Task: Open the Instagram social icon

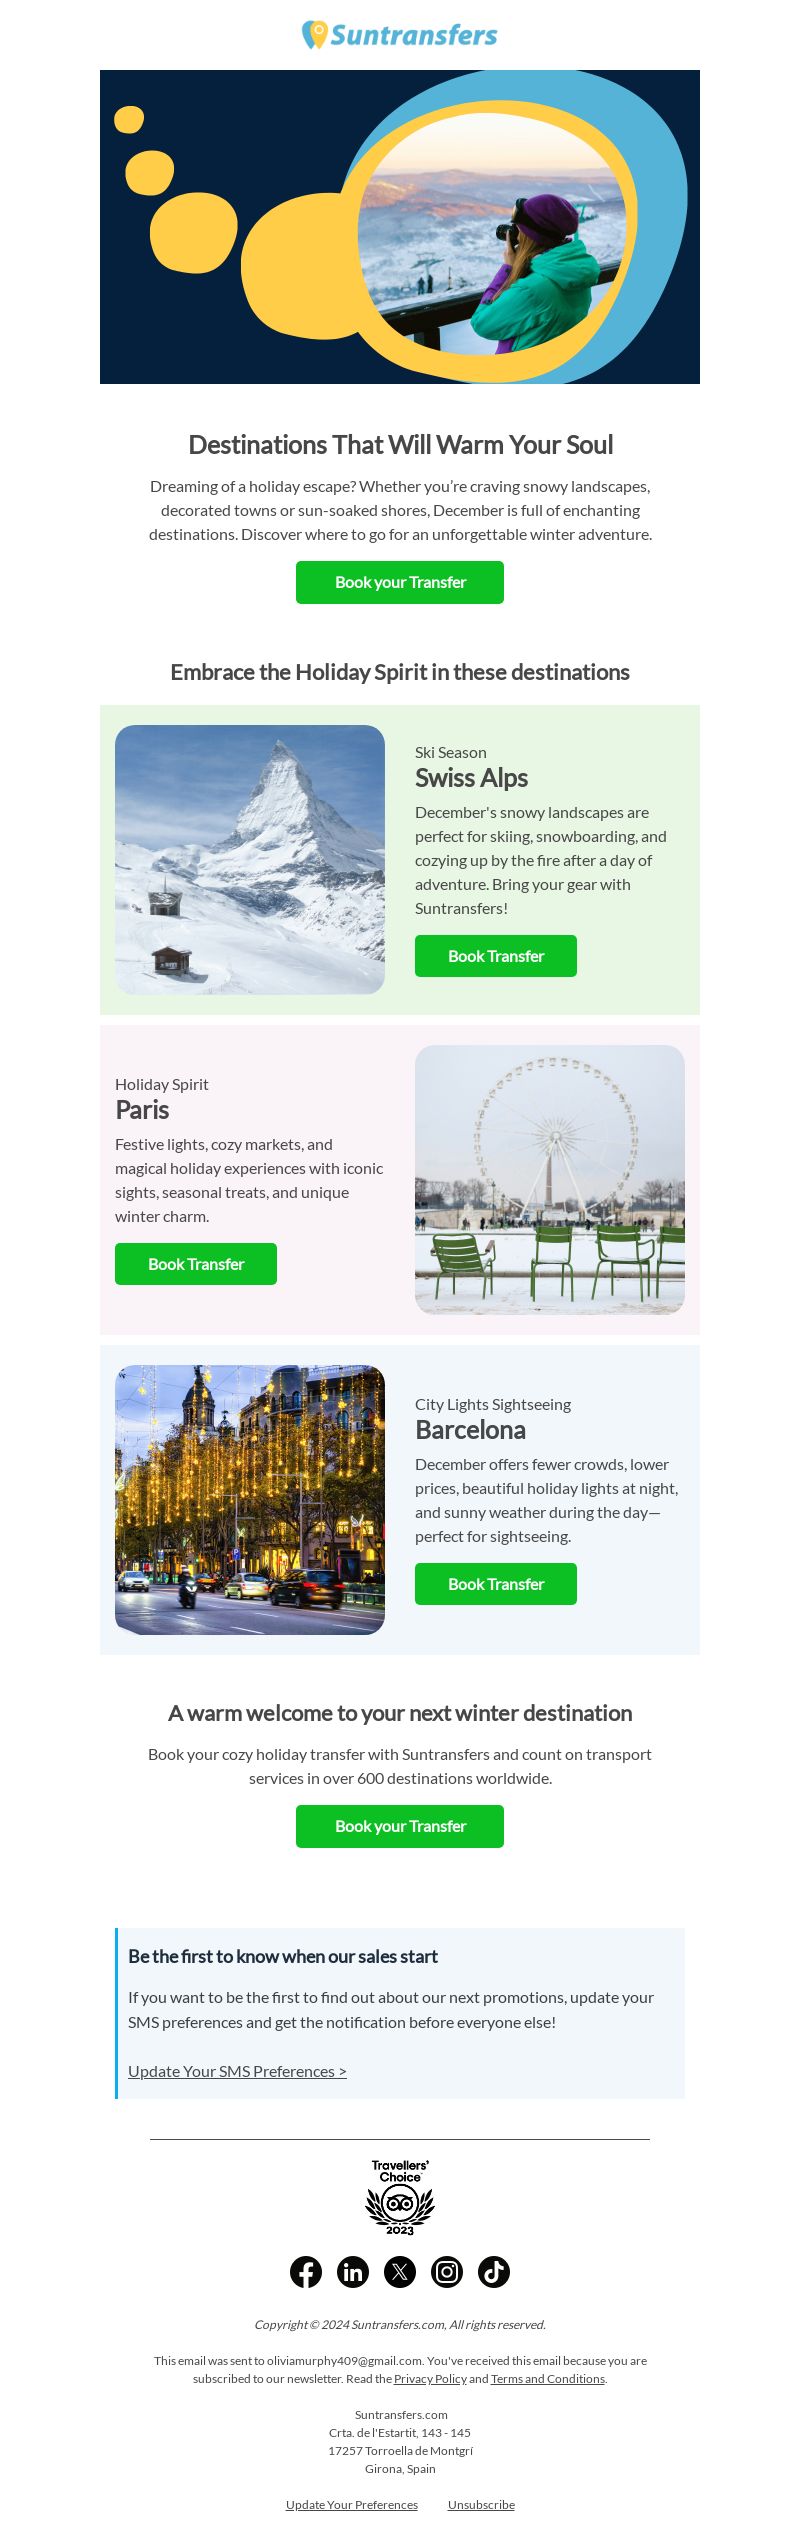Action: [447, 2272]
